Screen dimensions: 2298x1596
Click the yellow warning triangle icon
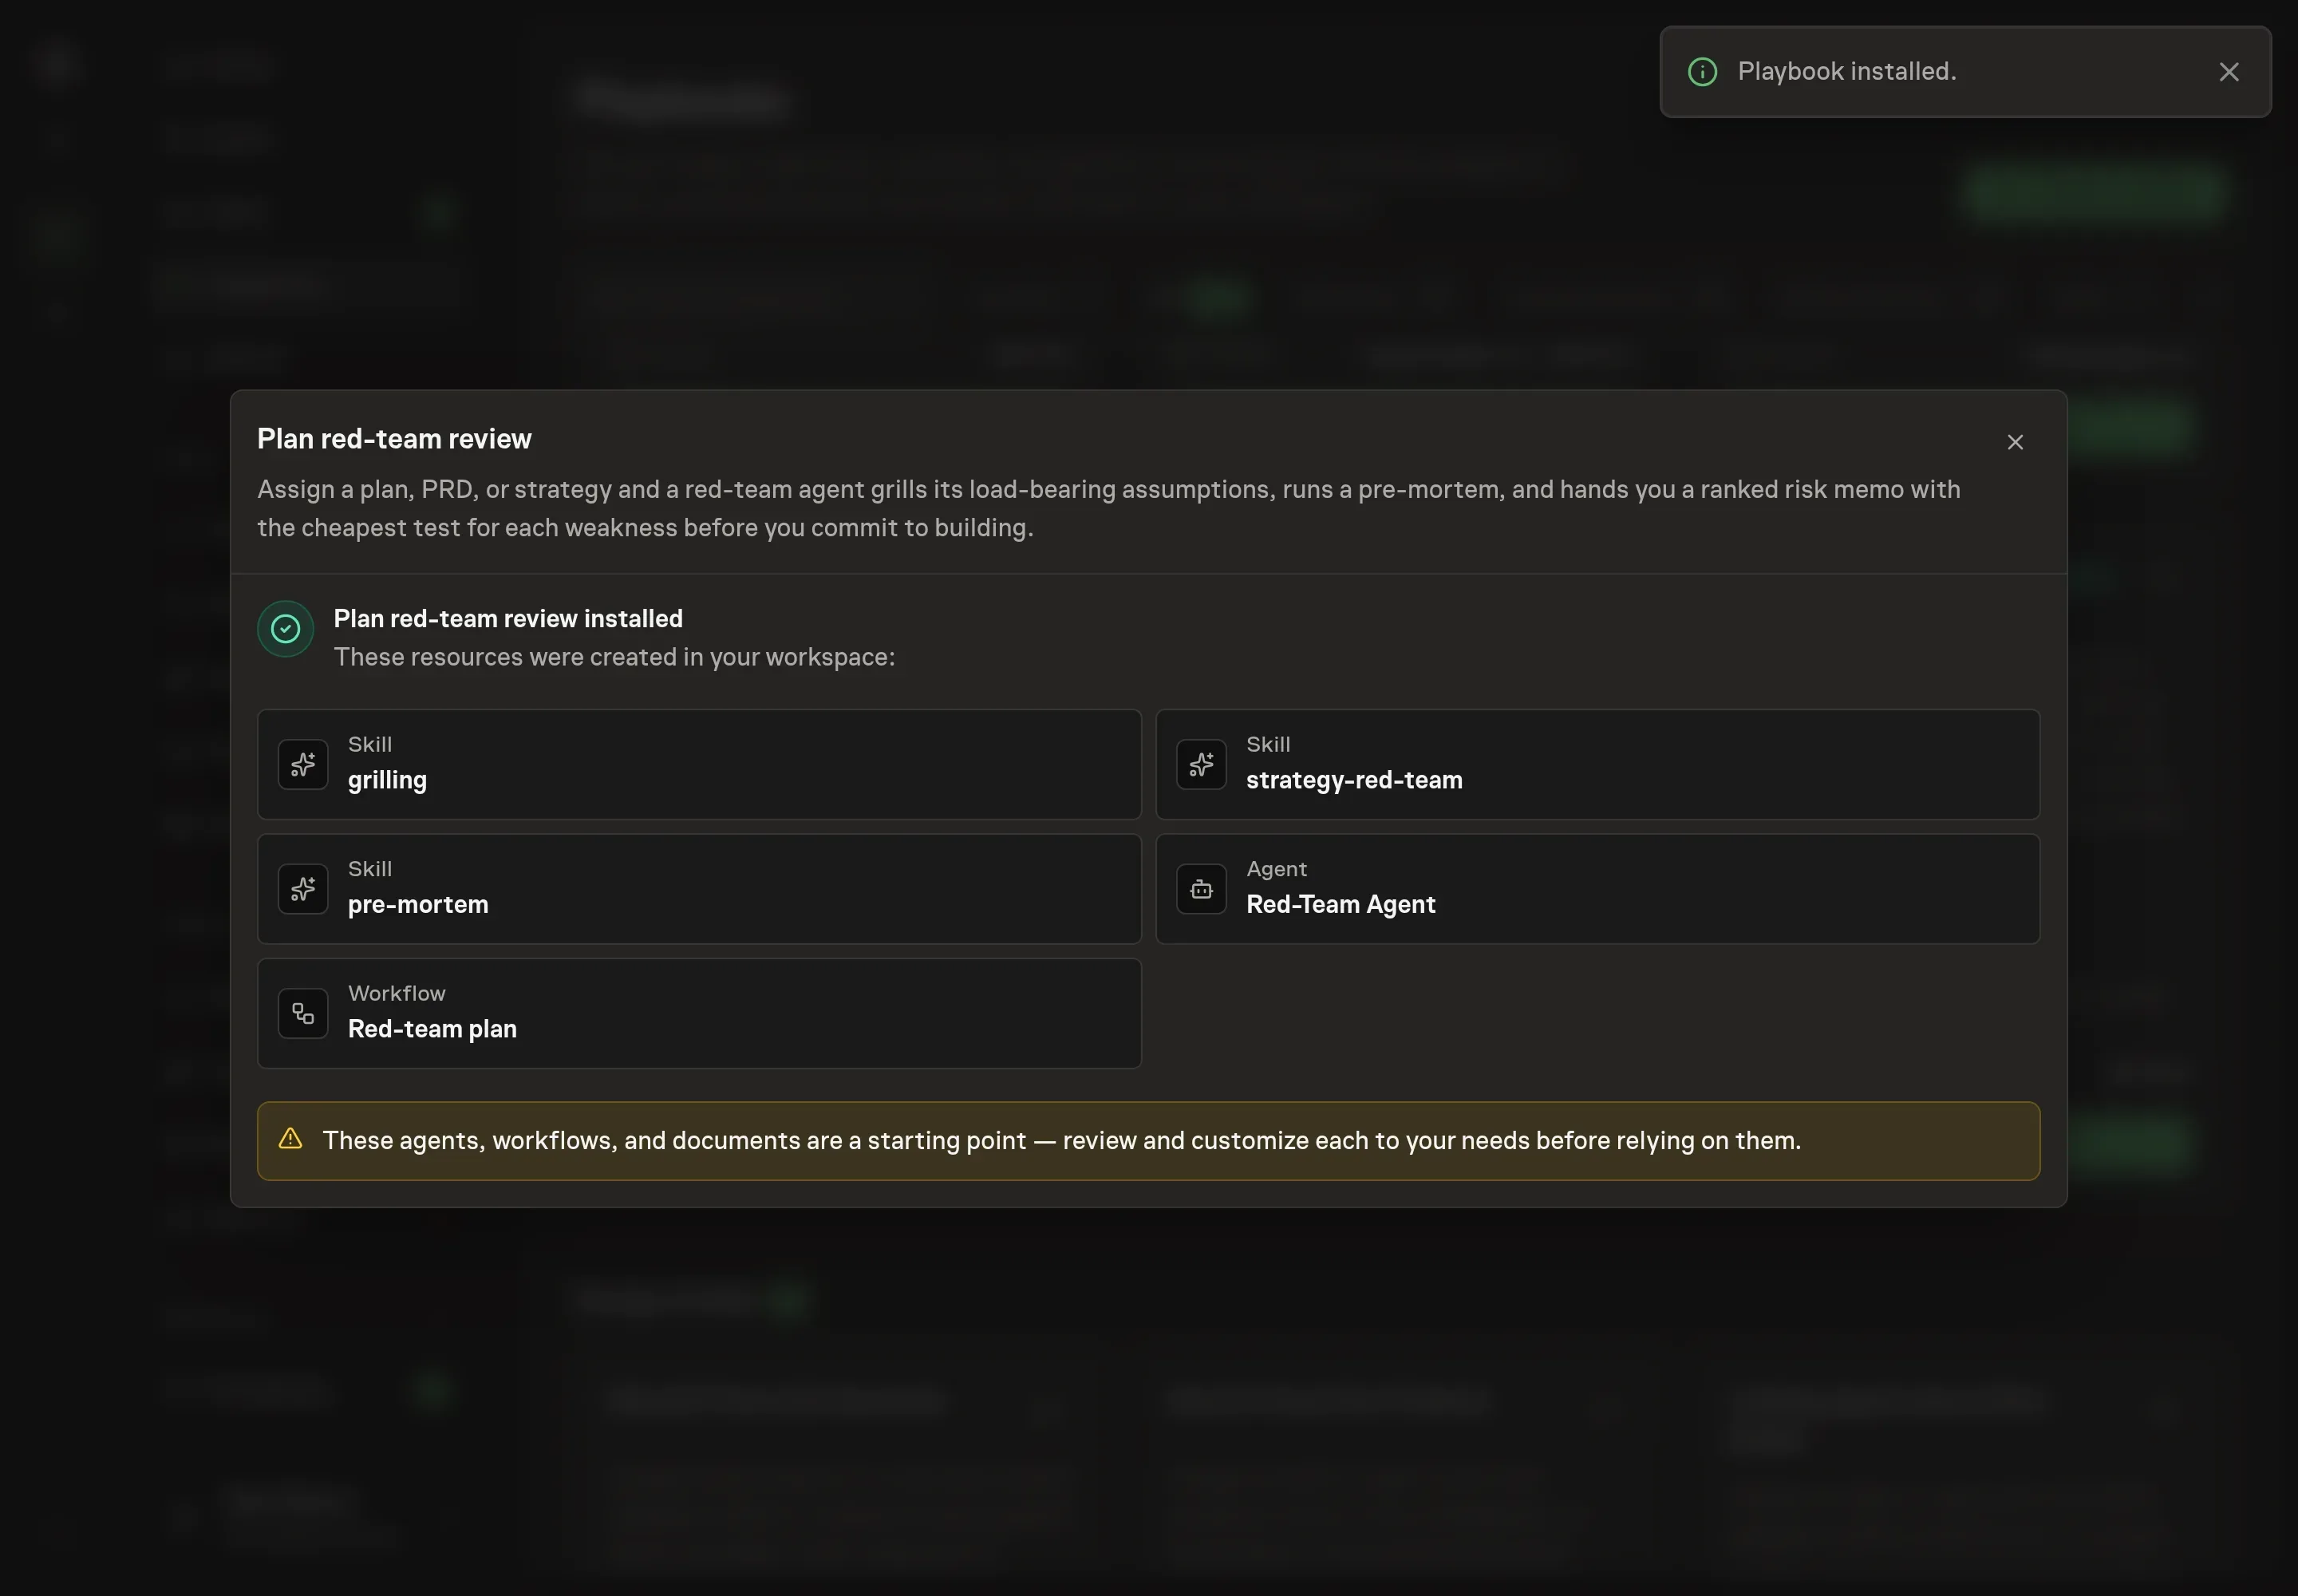290,1139
